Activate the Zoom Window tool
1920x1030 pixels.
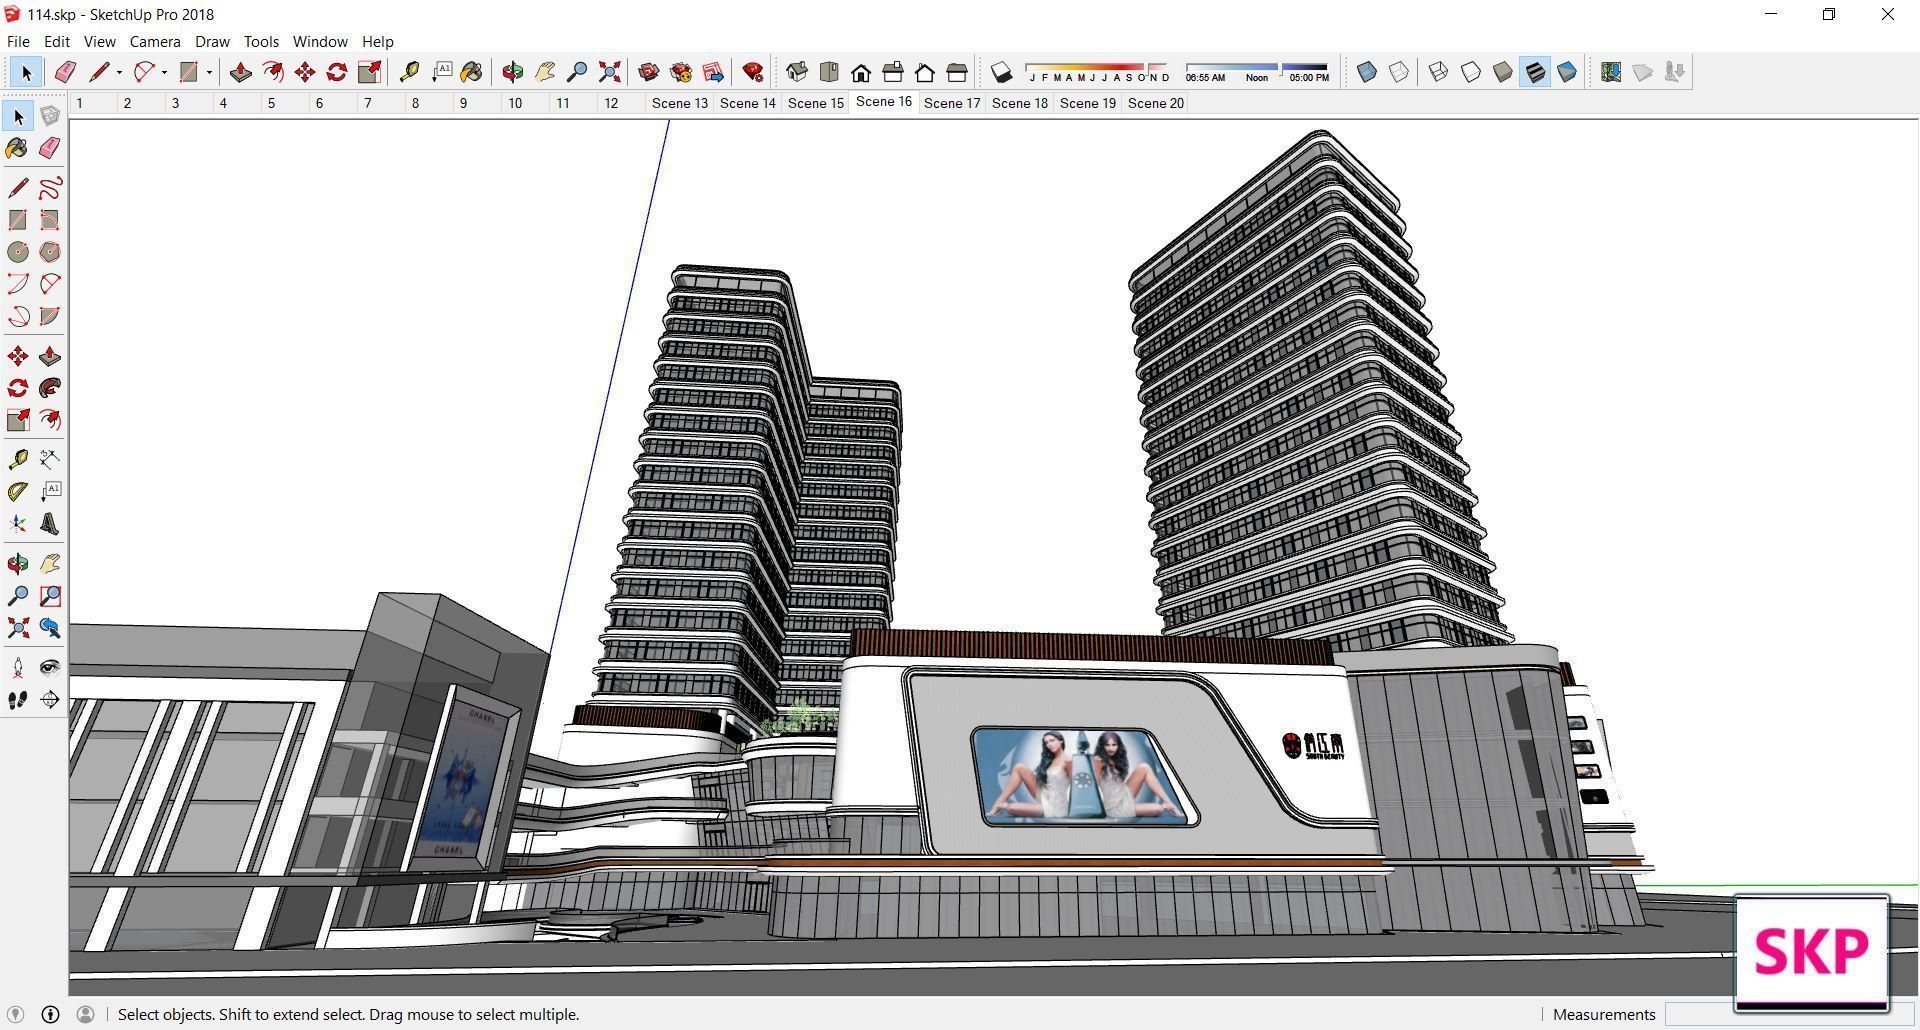pos(50,596)
